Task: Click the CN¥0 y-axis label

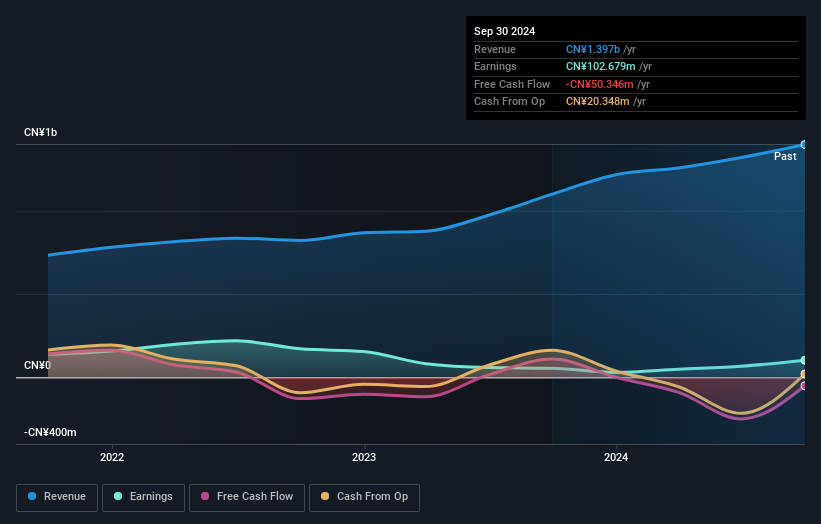Action: (37, 365)
